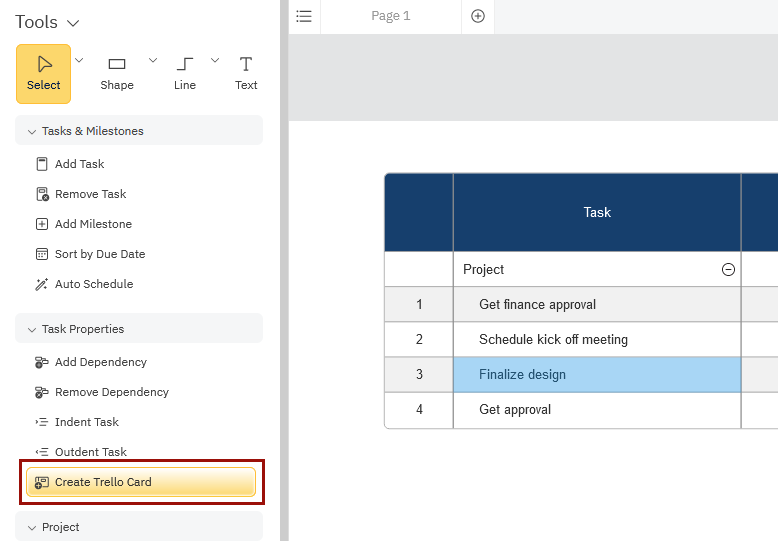Collapse the Project section

(139, 527)
